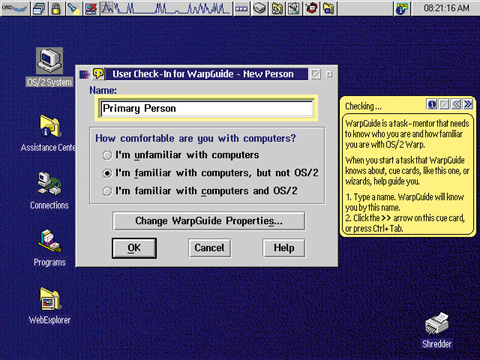Open the OS/2 Warp menu in WarpCenter
Image resolution: width=480 pixels, height=360 pixels.
tap(15, 8)
